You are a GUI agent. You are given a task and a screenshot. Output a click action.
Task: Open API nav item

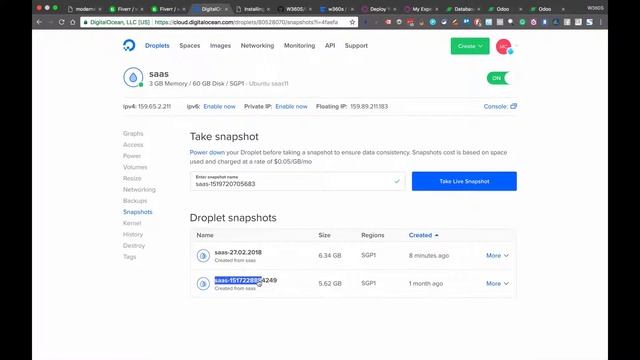(330, 46)
